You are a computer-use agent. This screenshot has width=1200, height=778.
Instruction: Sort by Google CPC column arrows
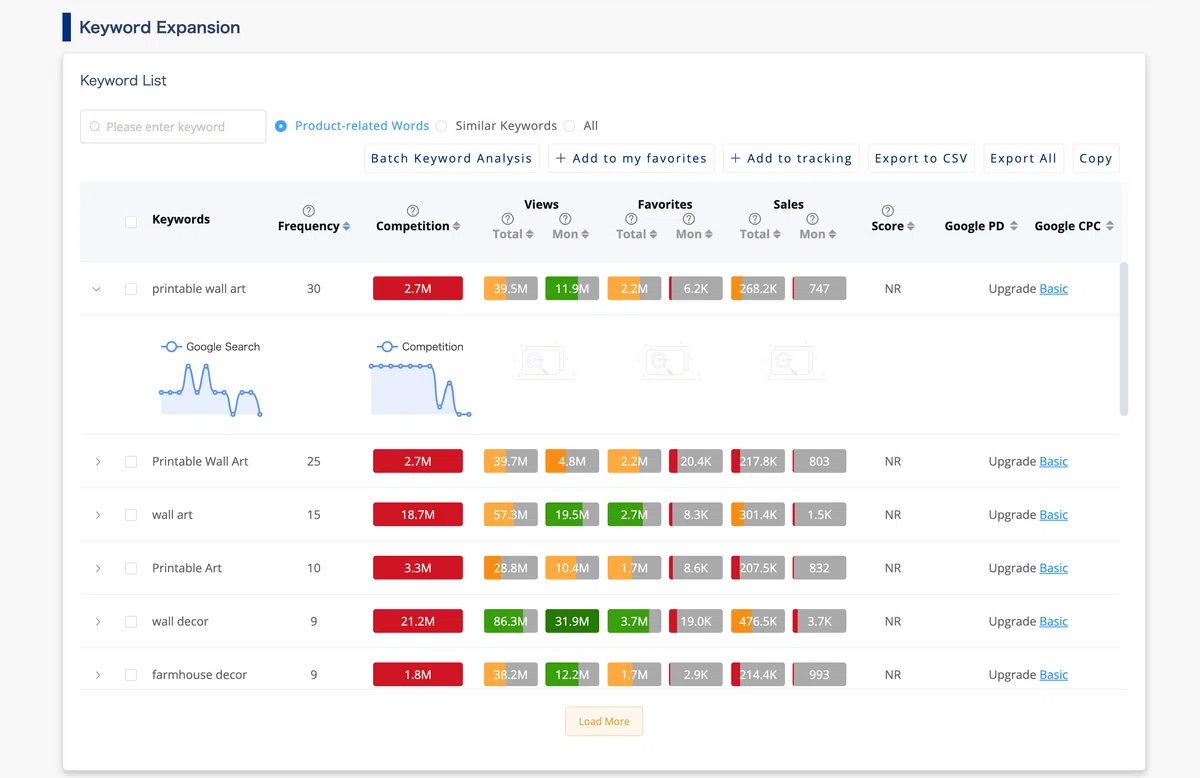[x=1110, y=227]
